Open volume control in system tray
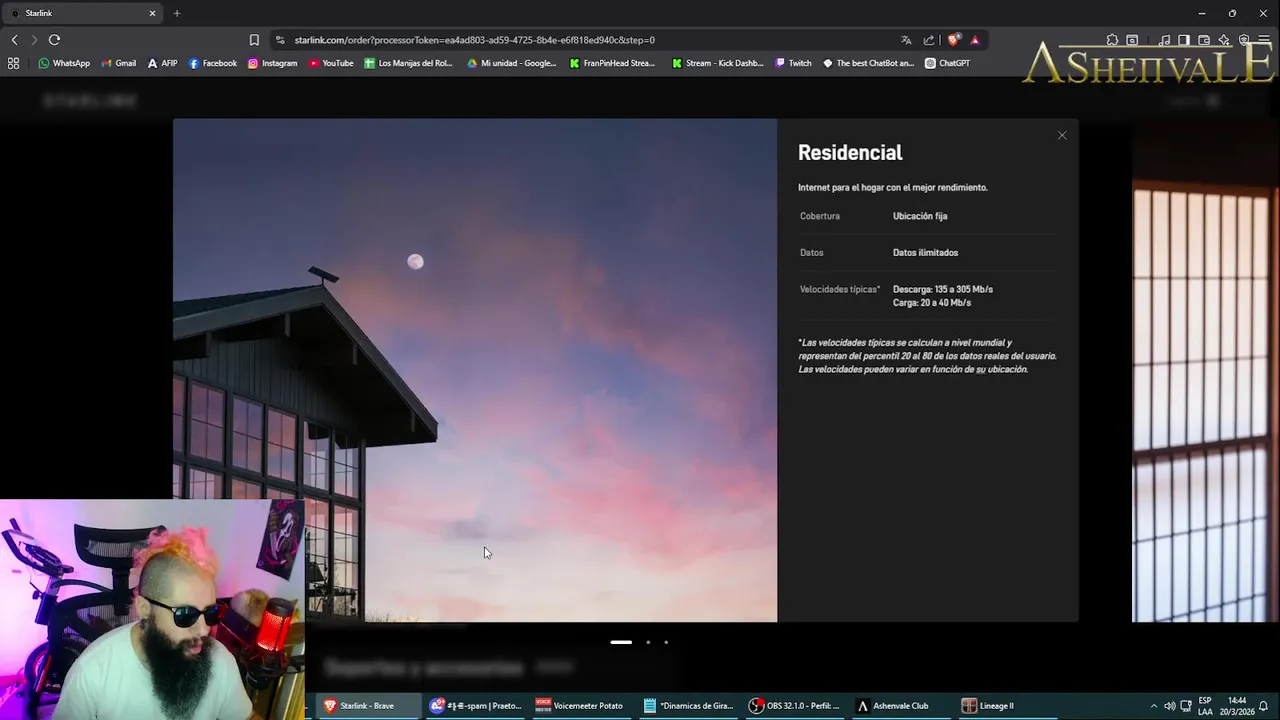This screenshot has height=720, width=1280. tap(1169, 706)
